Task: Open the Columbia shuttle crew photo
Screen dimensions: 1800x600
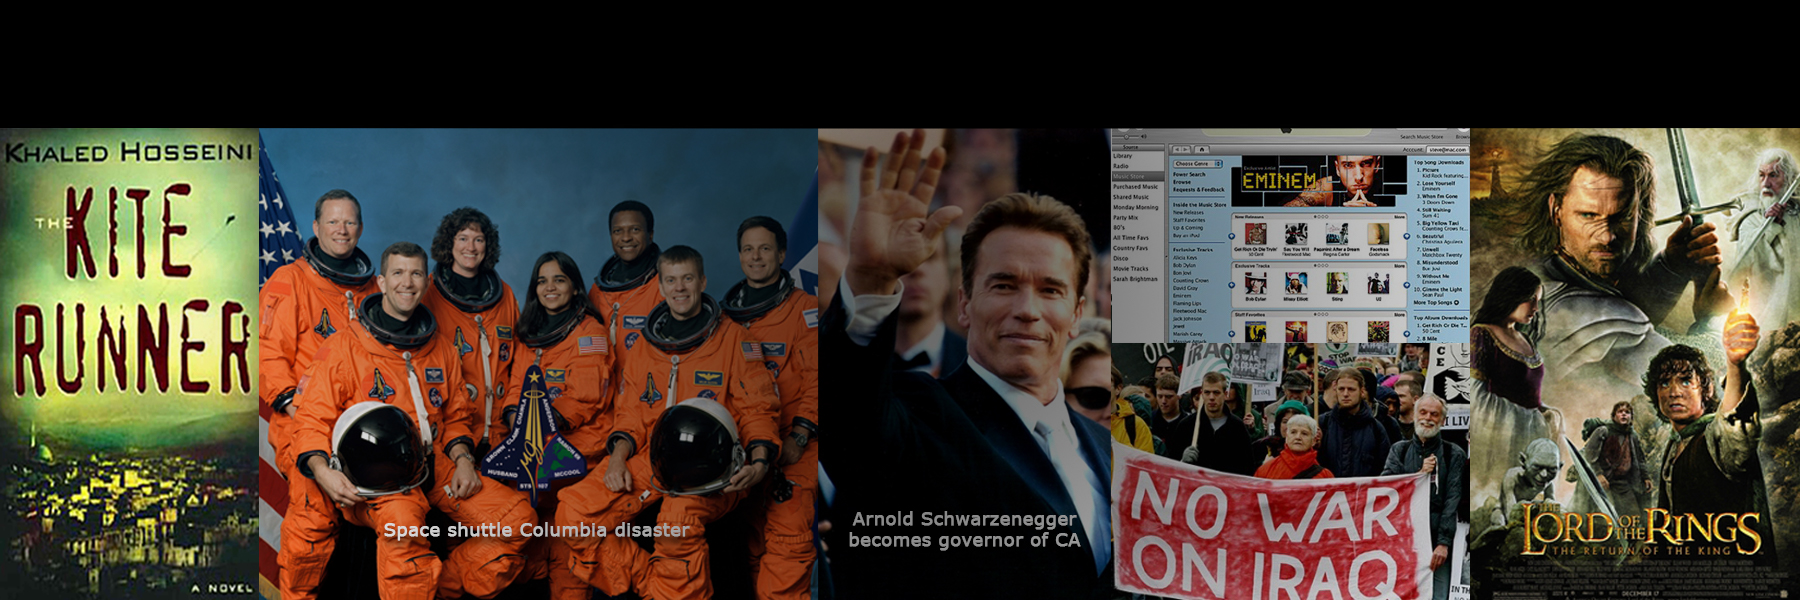Action: click(x=538, y=364)
